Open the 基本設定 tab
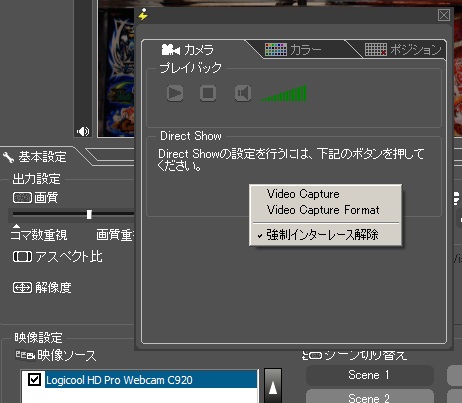 (42, 157)
